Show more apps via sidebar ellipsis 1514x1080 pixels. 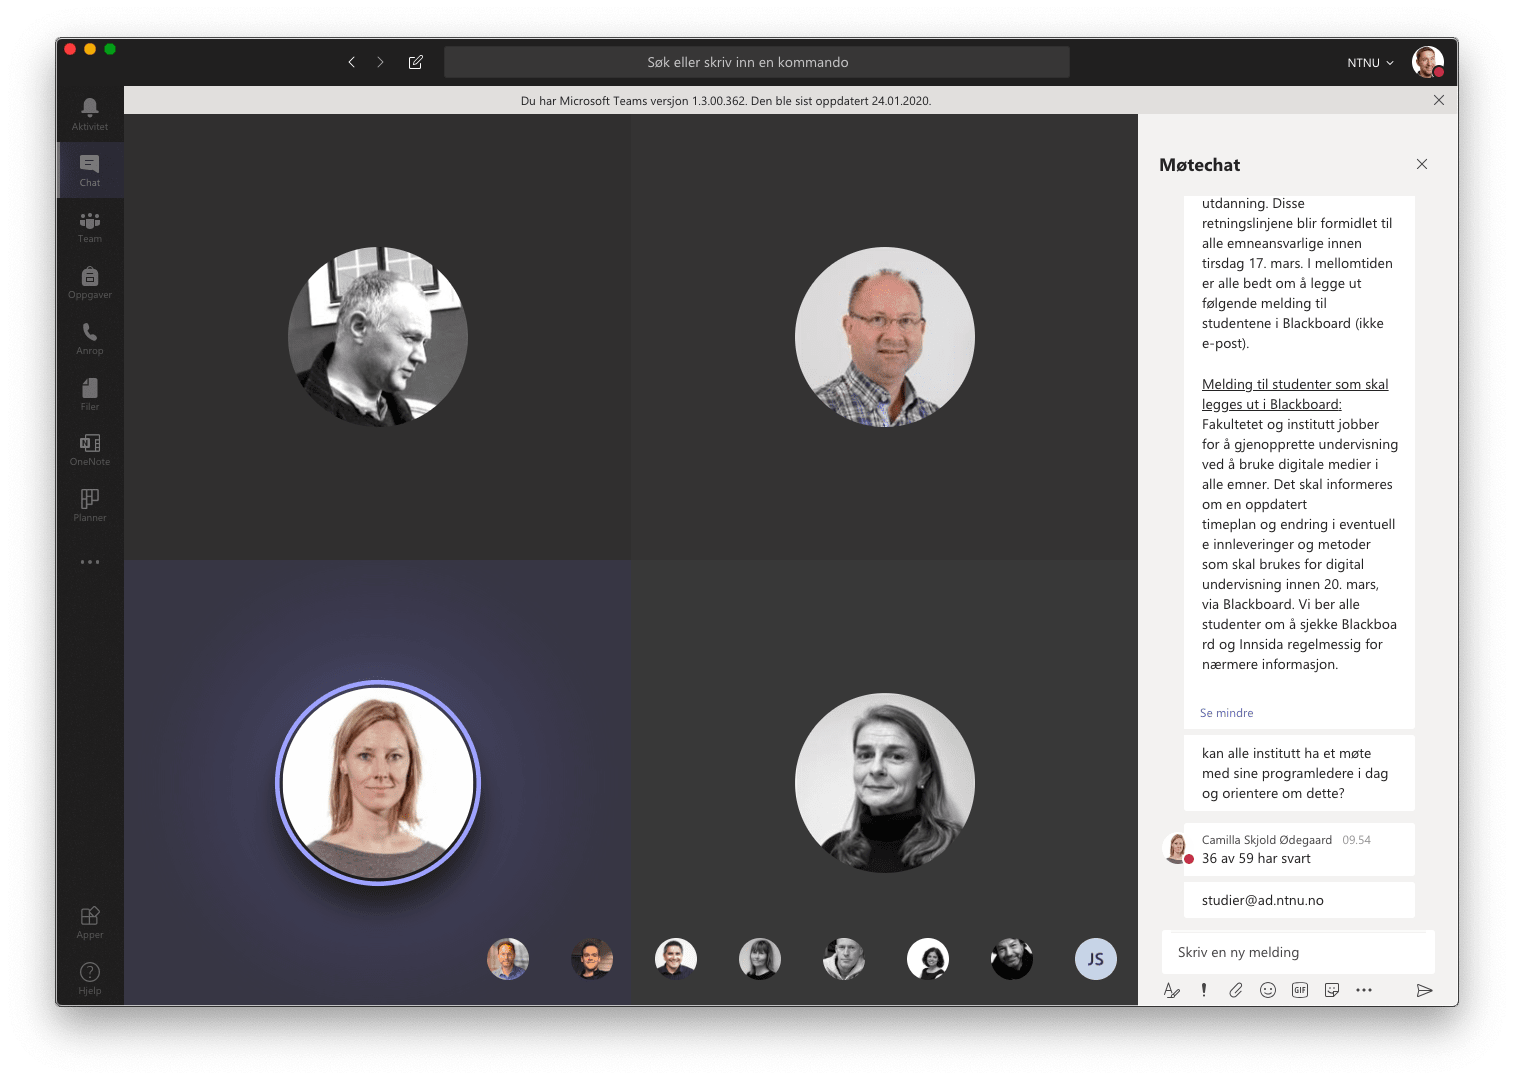(x=90, y=562)
